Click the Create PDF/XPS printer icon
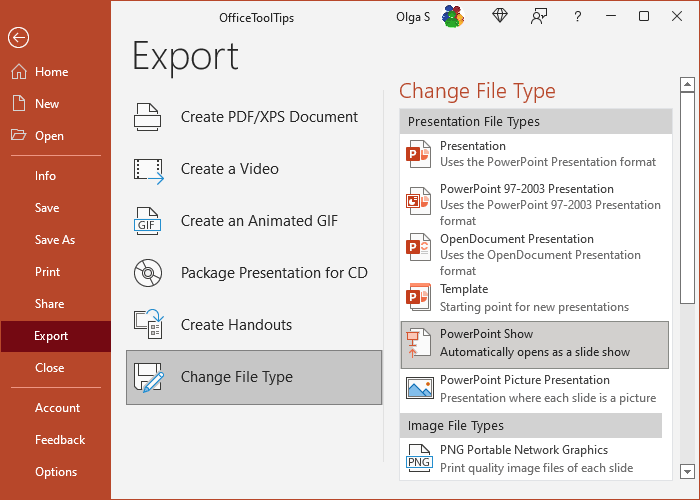This screenshot has height=500, width=700. [x=147, y=117]
